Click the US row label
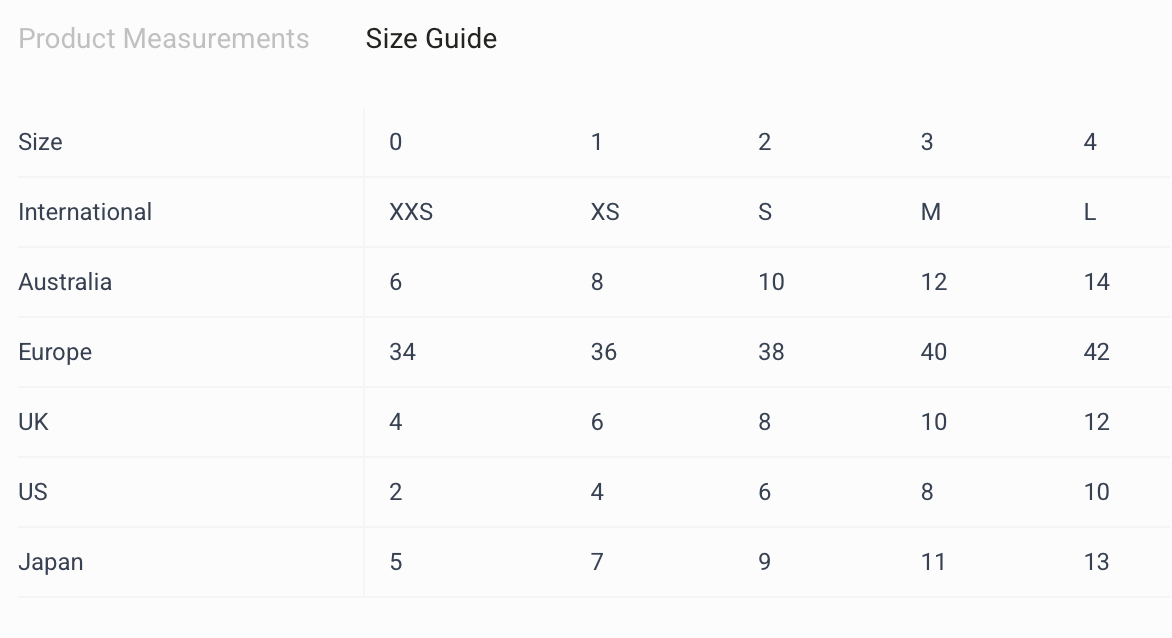The image size is (1172, 638). coord(33,492)
